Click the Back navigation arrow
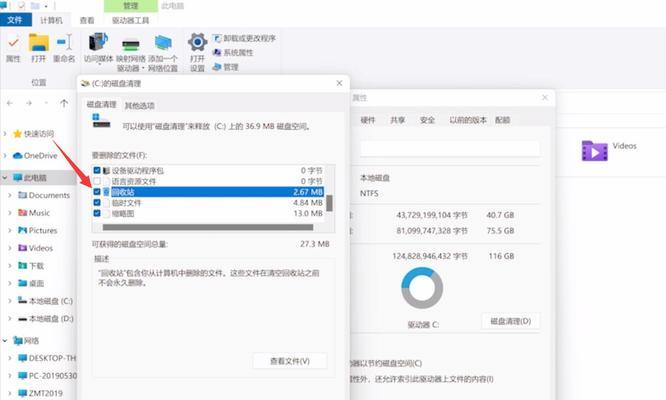 [x=10, y=103]
